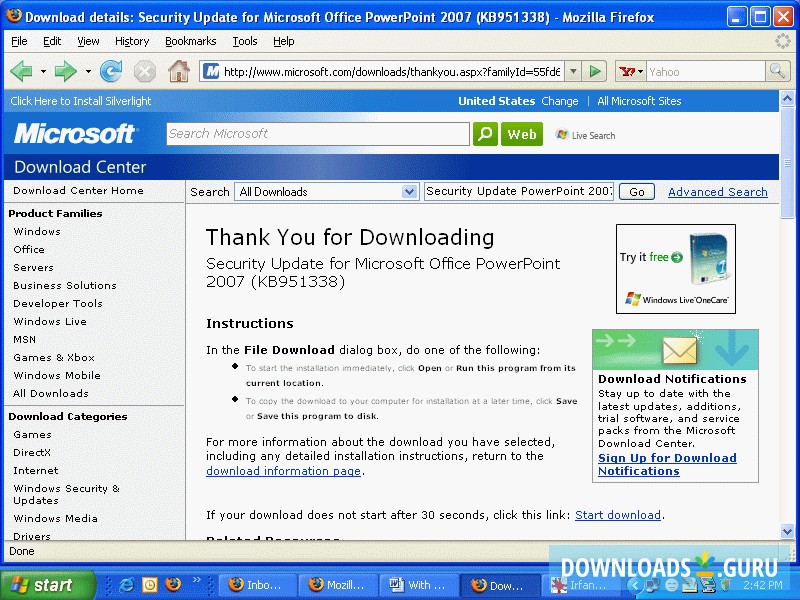Expand hidden Quick Launch items chevron
Image resolution: width=800 pixels, height=600 pixels.
[196, 580]
